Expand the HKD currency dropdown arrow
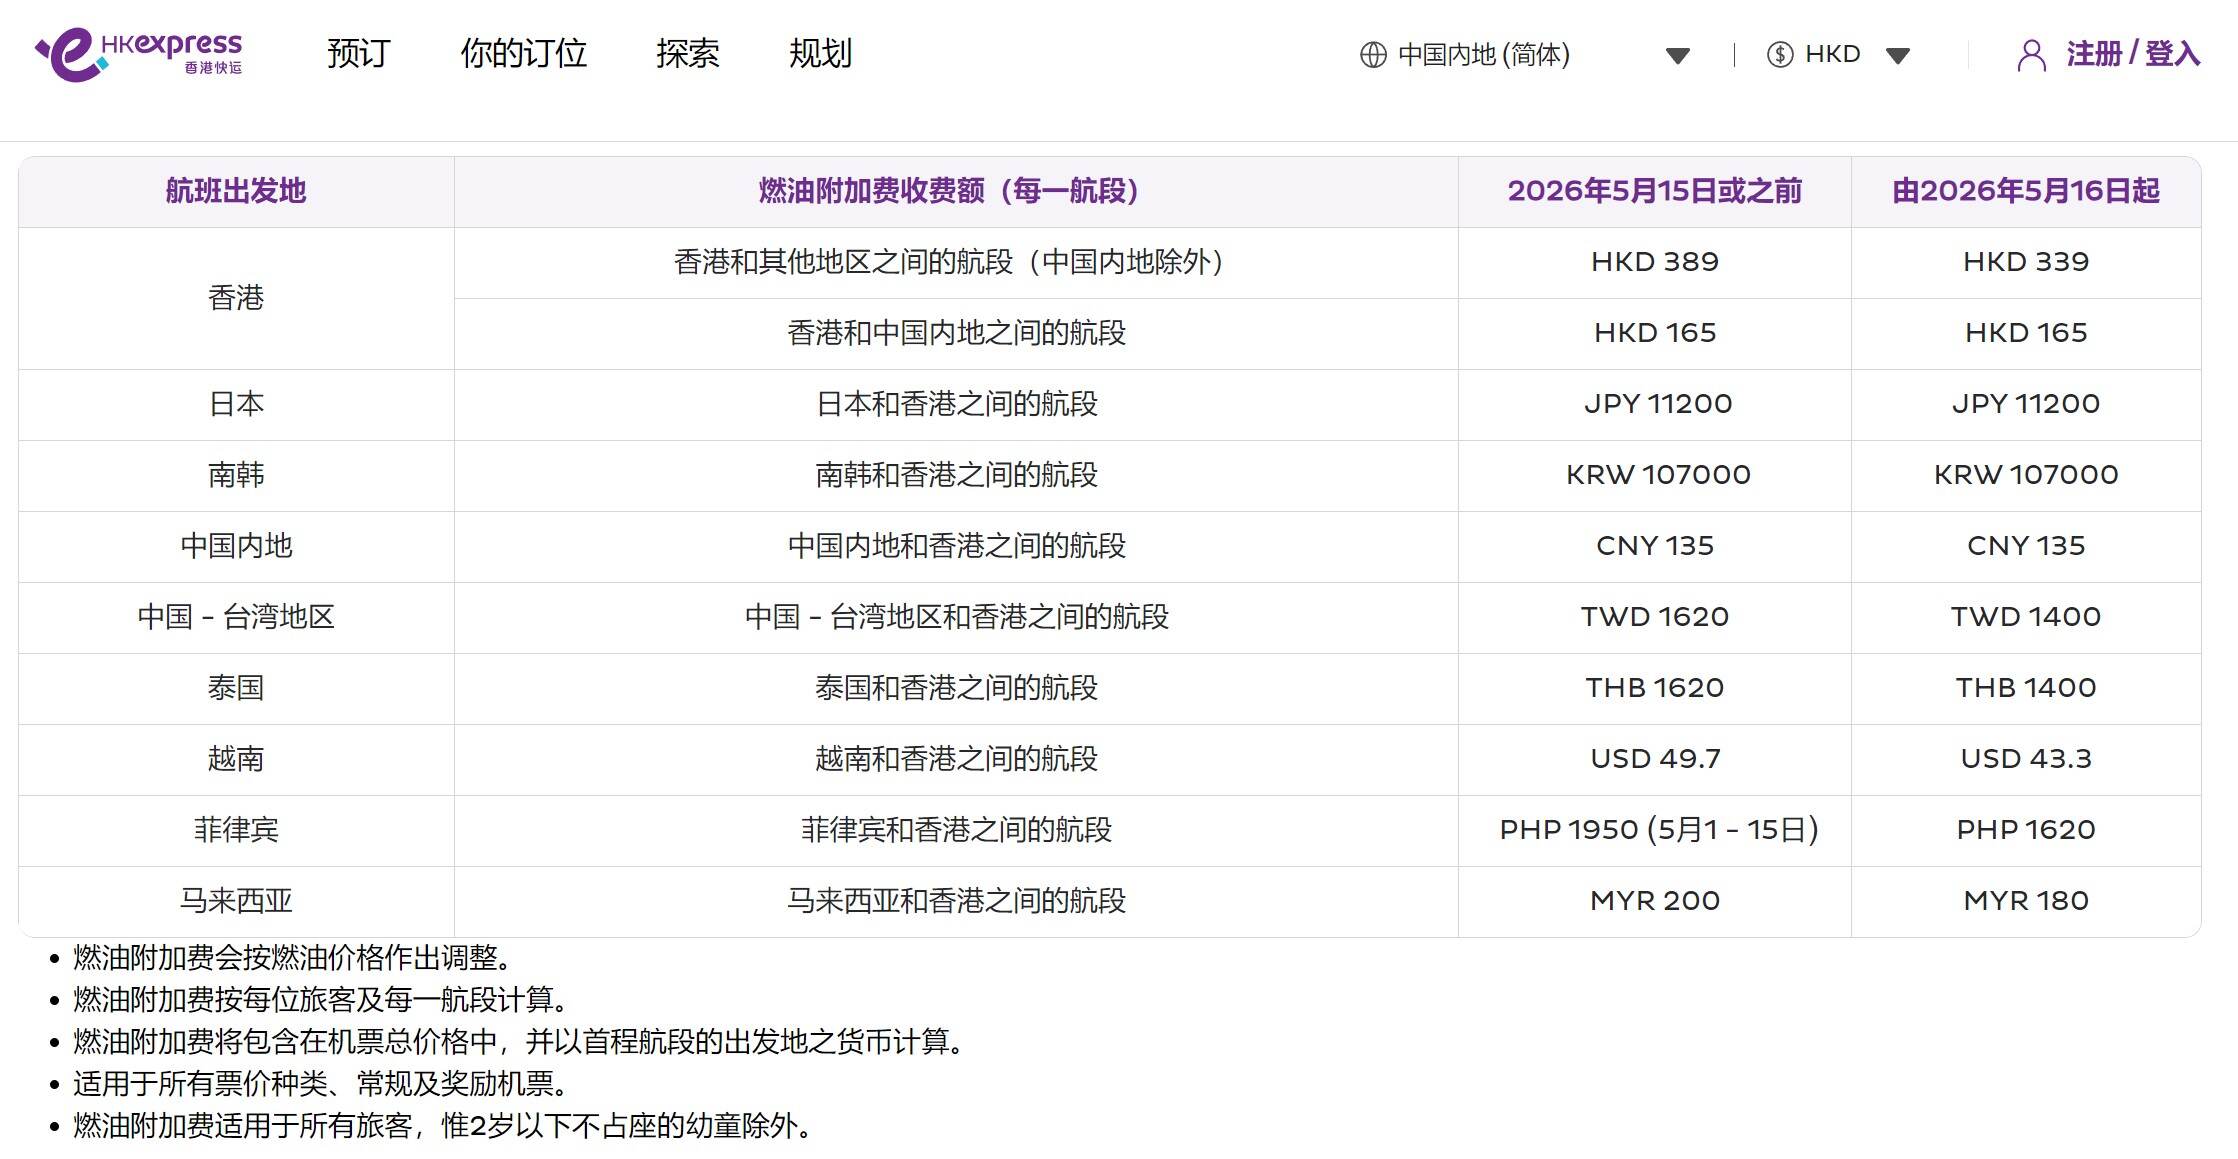Screen dimensions: 2238x1159 [1898, 56]
